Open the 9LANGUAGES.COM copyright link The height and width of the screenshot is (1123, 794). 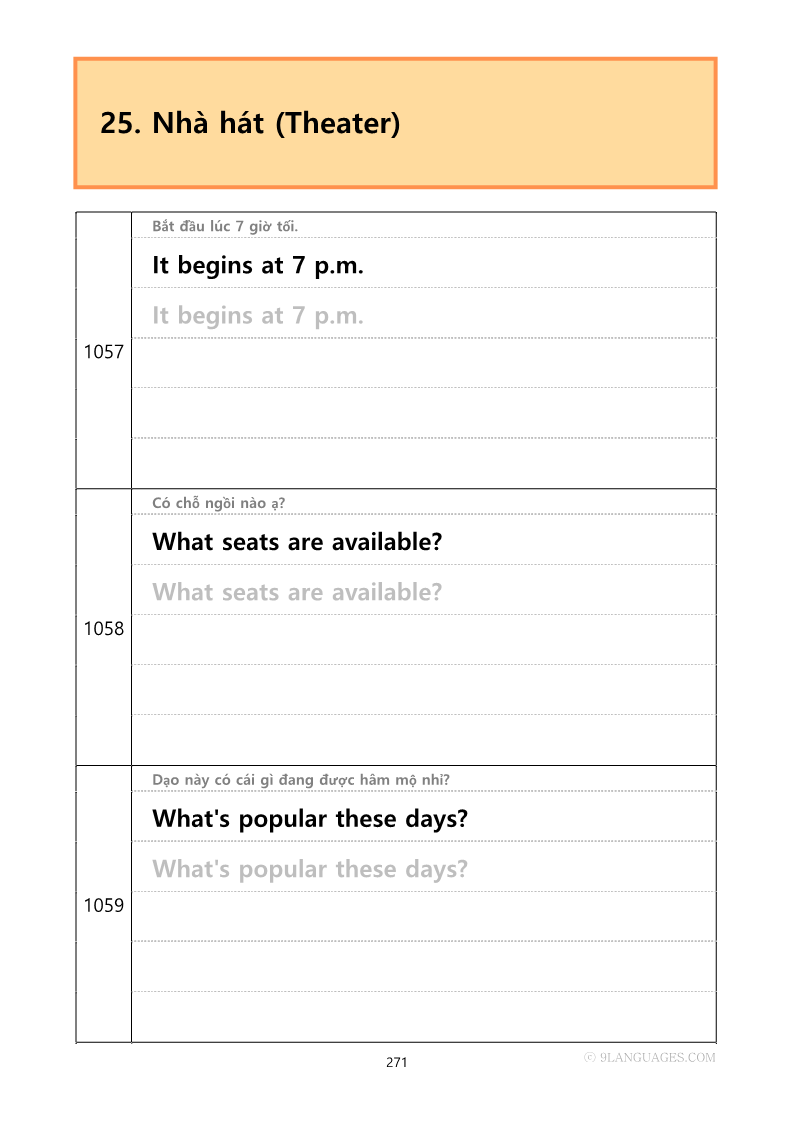[650, 1057]
